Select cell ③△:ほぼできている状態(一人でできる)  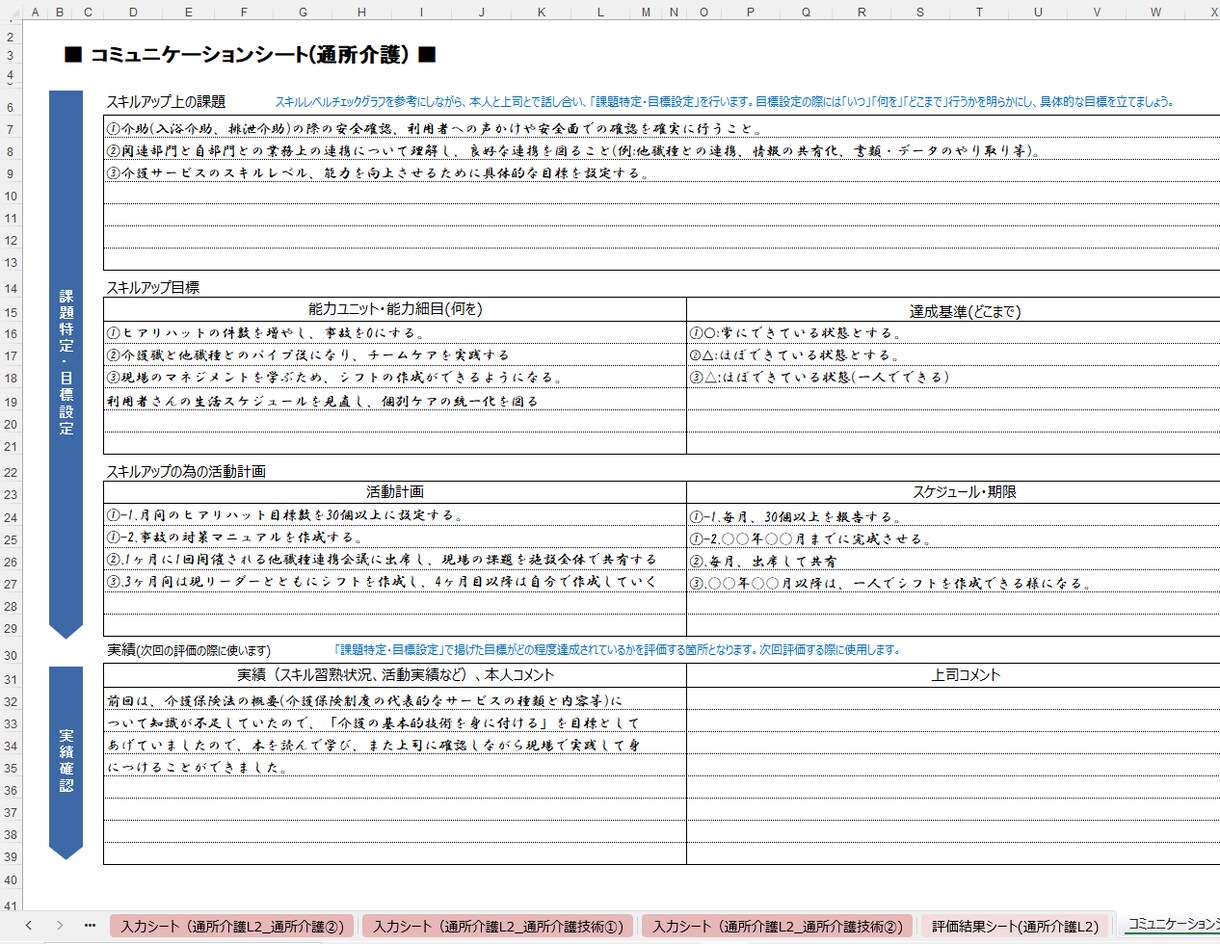(x=953, y=378)
